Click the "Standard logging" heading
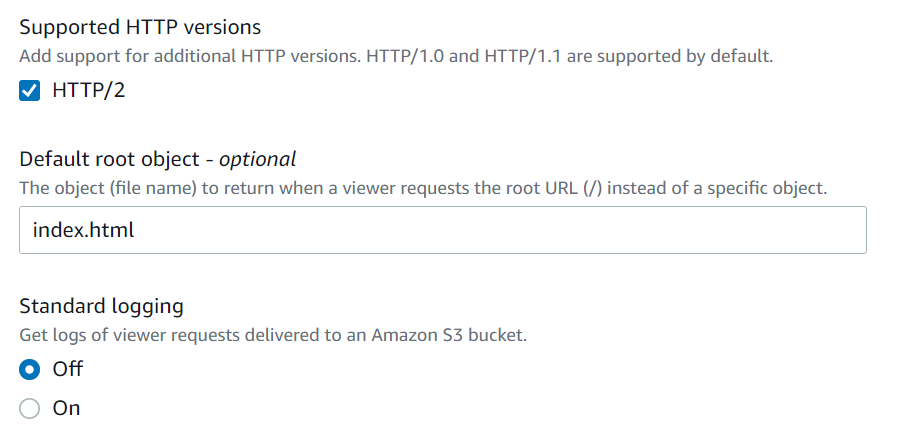This screenshot has width=901, height=443. (101, 305)
